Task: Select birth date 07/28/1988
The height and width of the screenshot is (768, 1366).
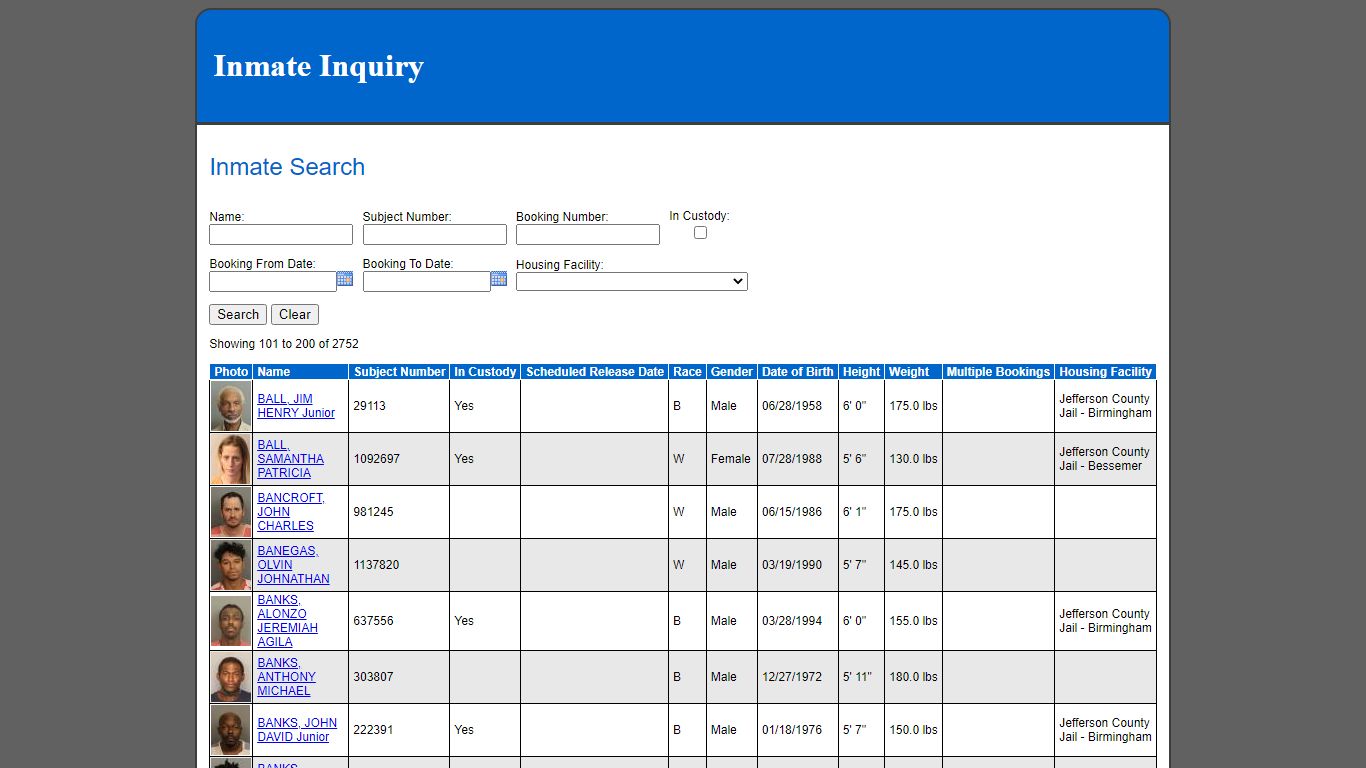Action: click(792, 459)
